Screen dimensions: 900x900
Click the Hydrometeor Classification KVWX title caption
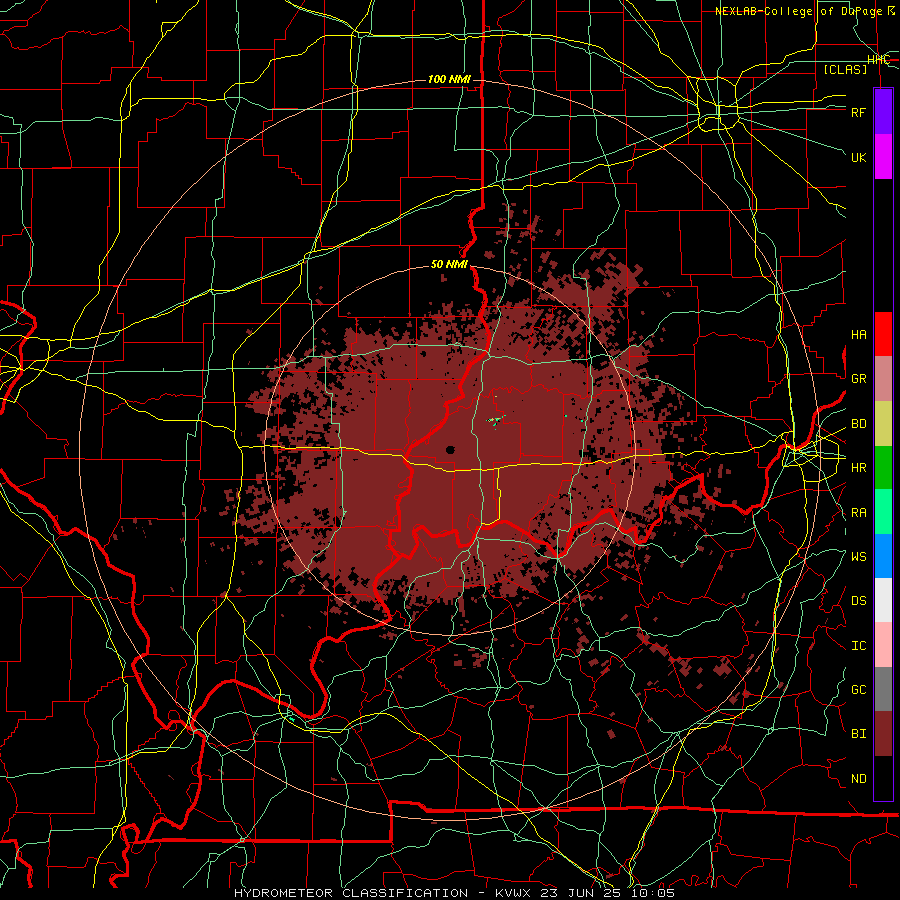[x=455, y=893]
